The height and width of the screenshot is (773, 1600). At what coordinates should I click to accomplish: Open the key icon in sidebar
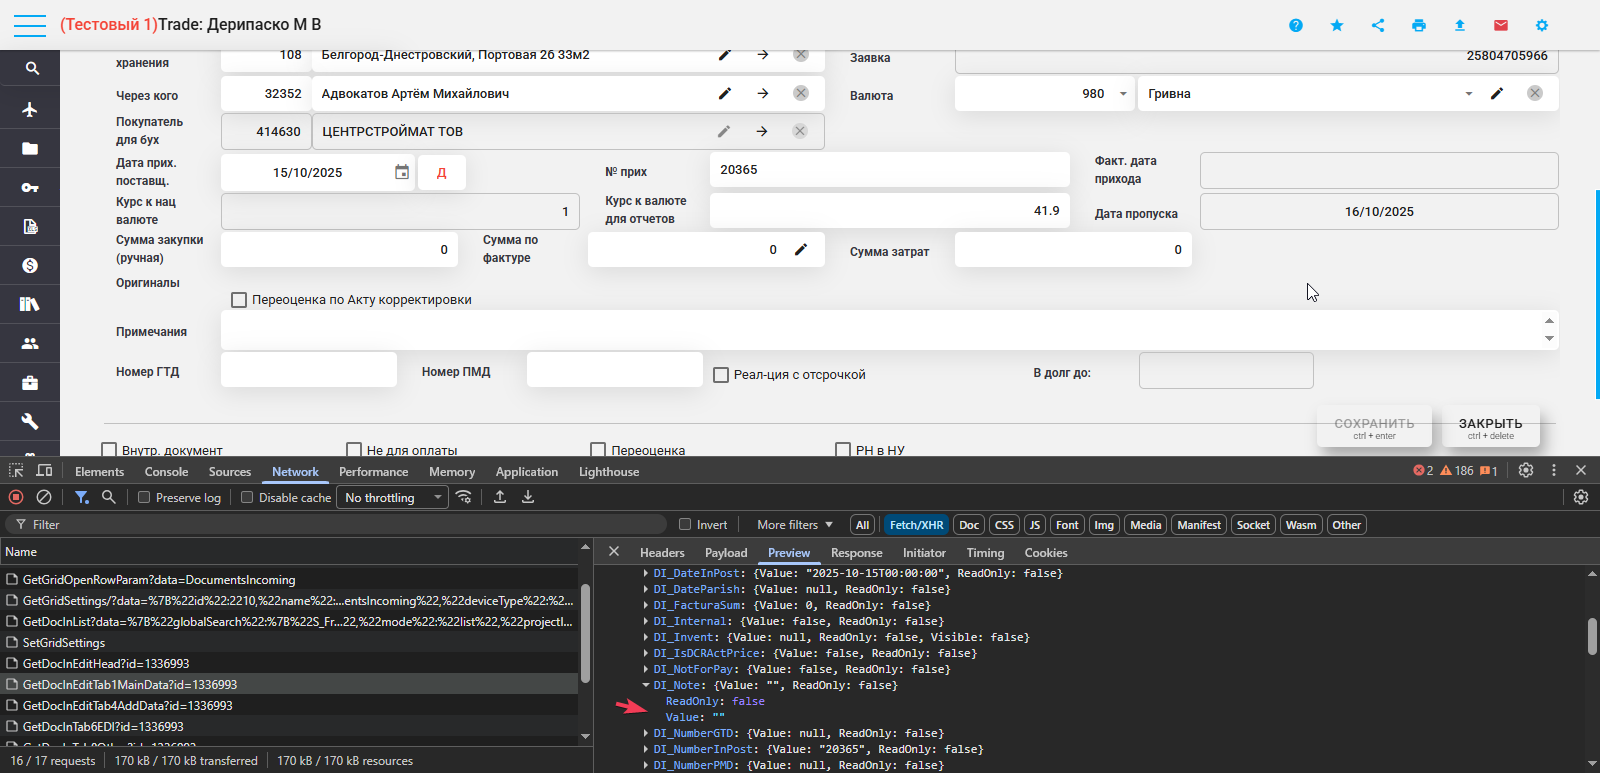click(x=30, y=187)
